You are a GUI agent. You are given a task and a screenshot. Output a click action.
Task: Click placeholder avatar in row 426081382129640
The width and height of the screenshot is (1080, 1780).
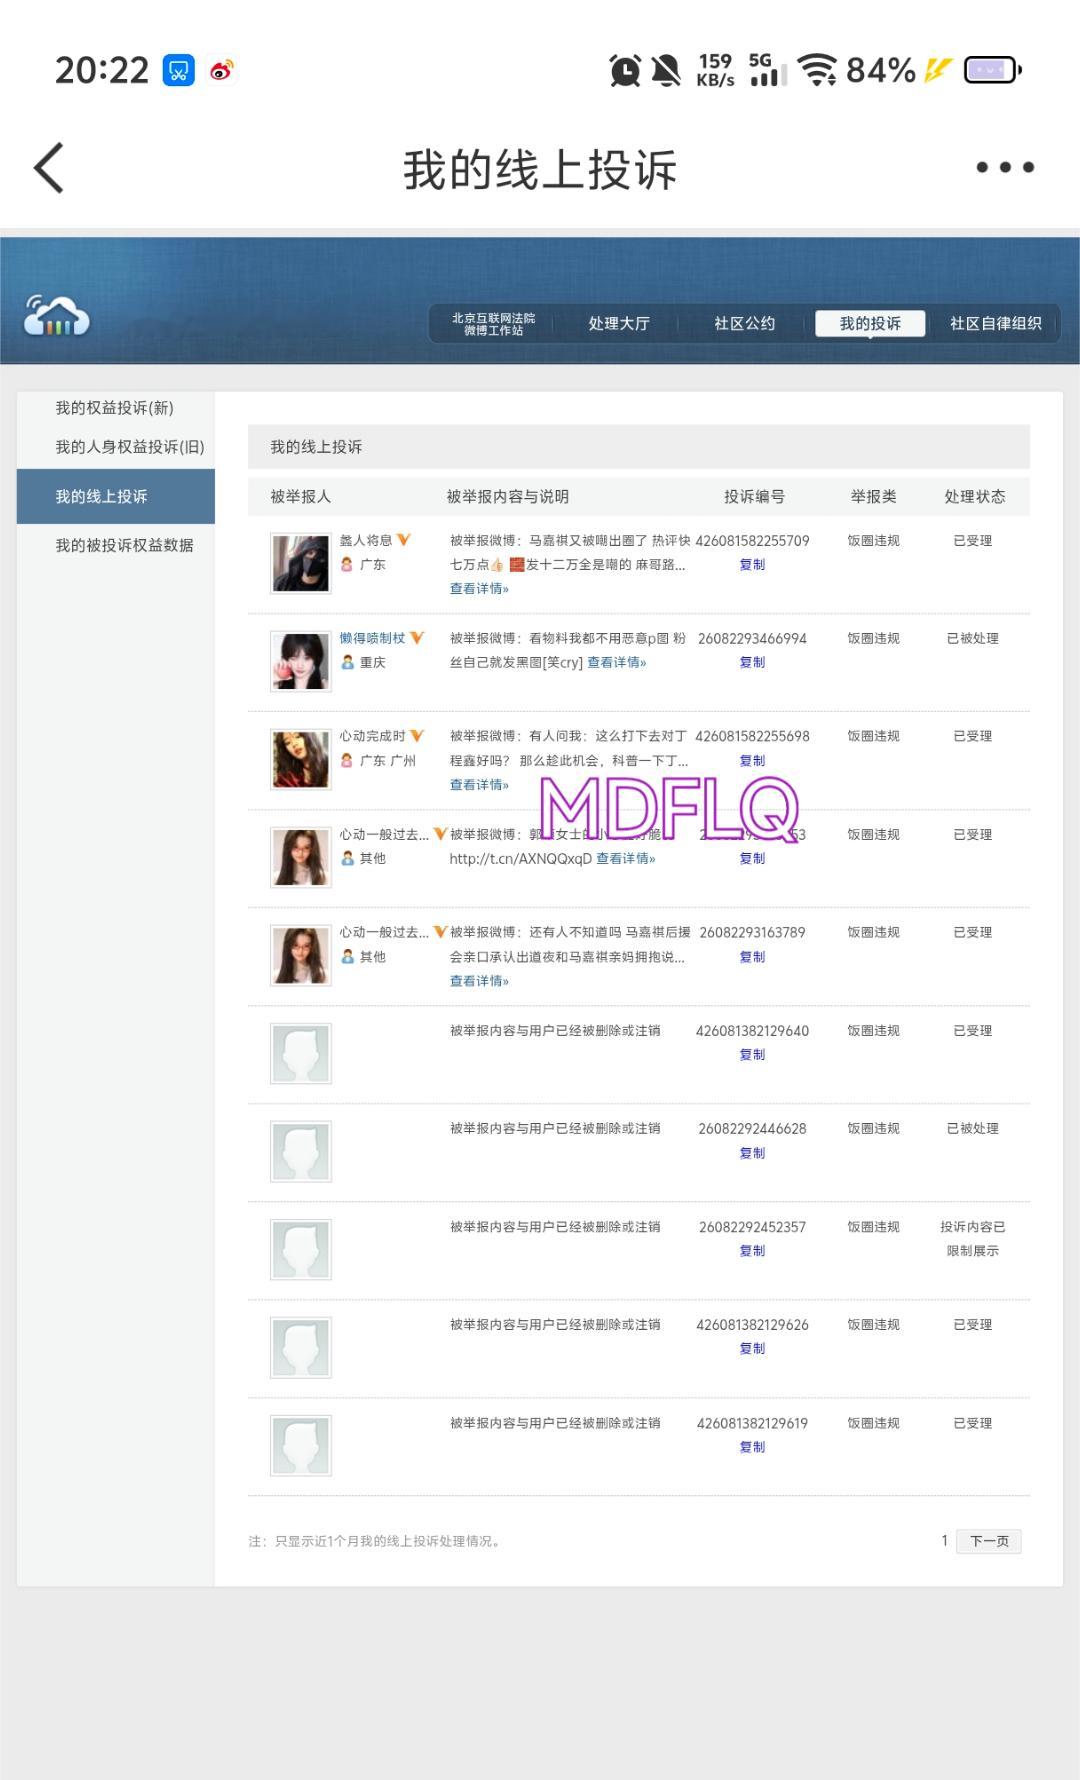300,1053
